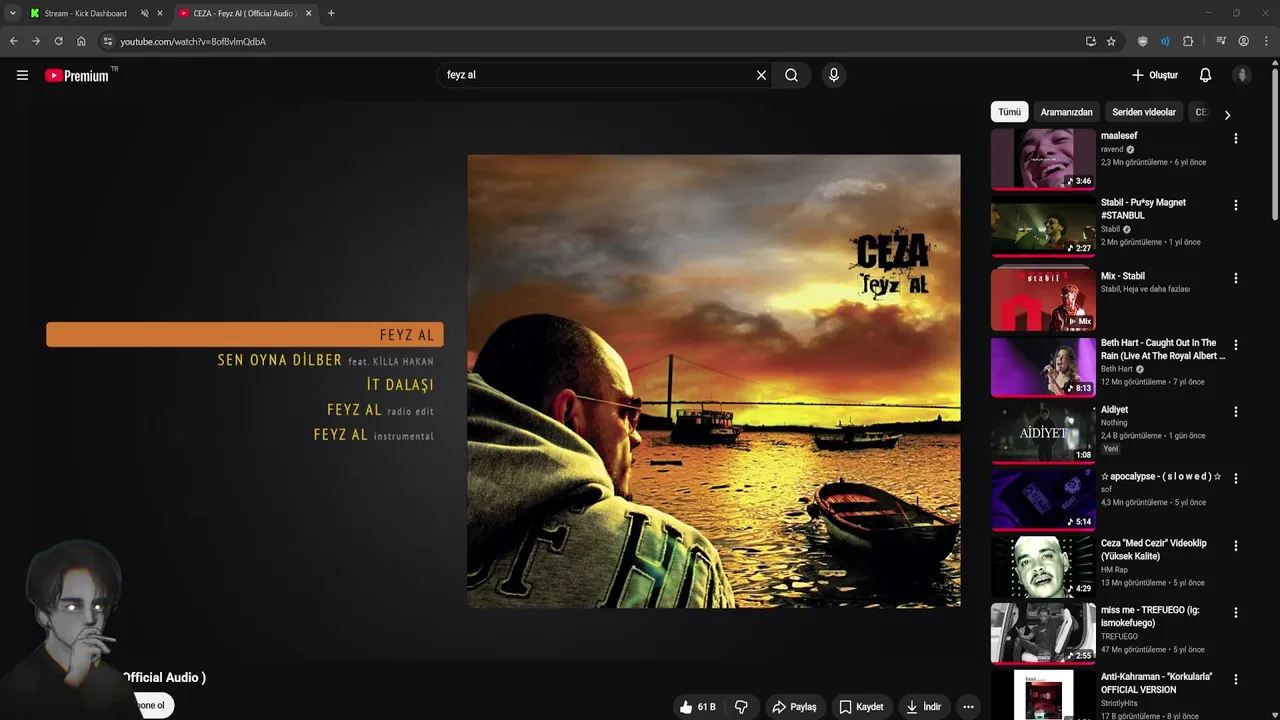Screen dimensions: 1280x720
Task: Open the Oluştur create menu
Action: [x=1155, y=75]
